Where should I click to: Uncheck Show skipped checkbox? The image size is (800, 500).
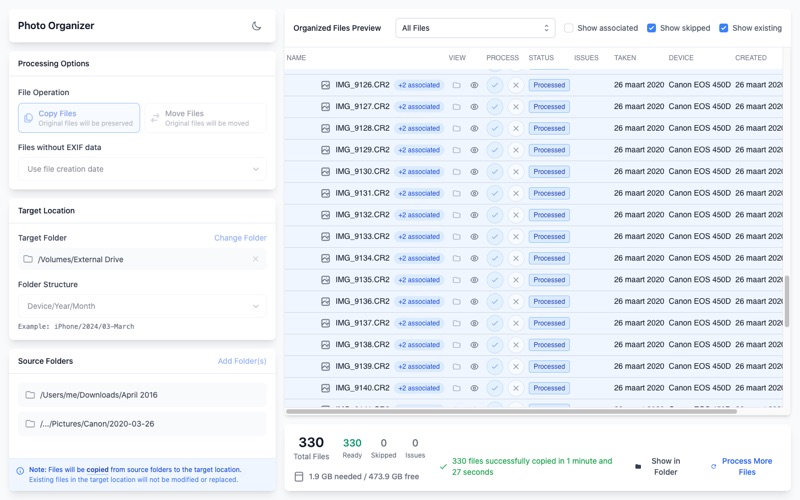tap(651, 28)
